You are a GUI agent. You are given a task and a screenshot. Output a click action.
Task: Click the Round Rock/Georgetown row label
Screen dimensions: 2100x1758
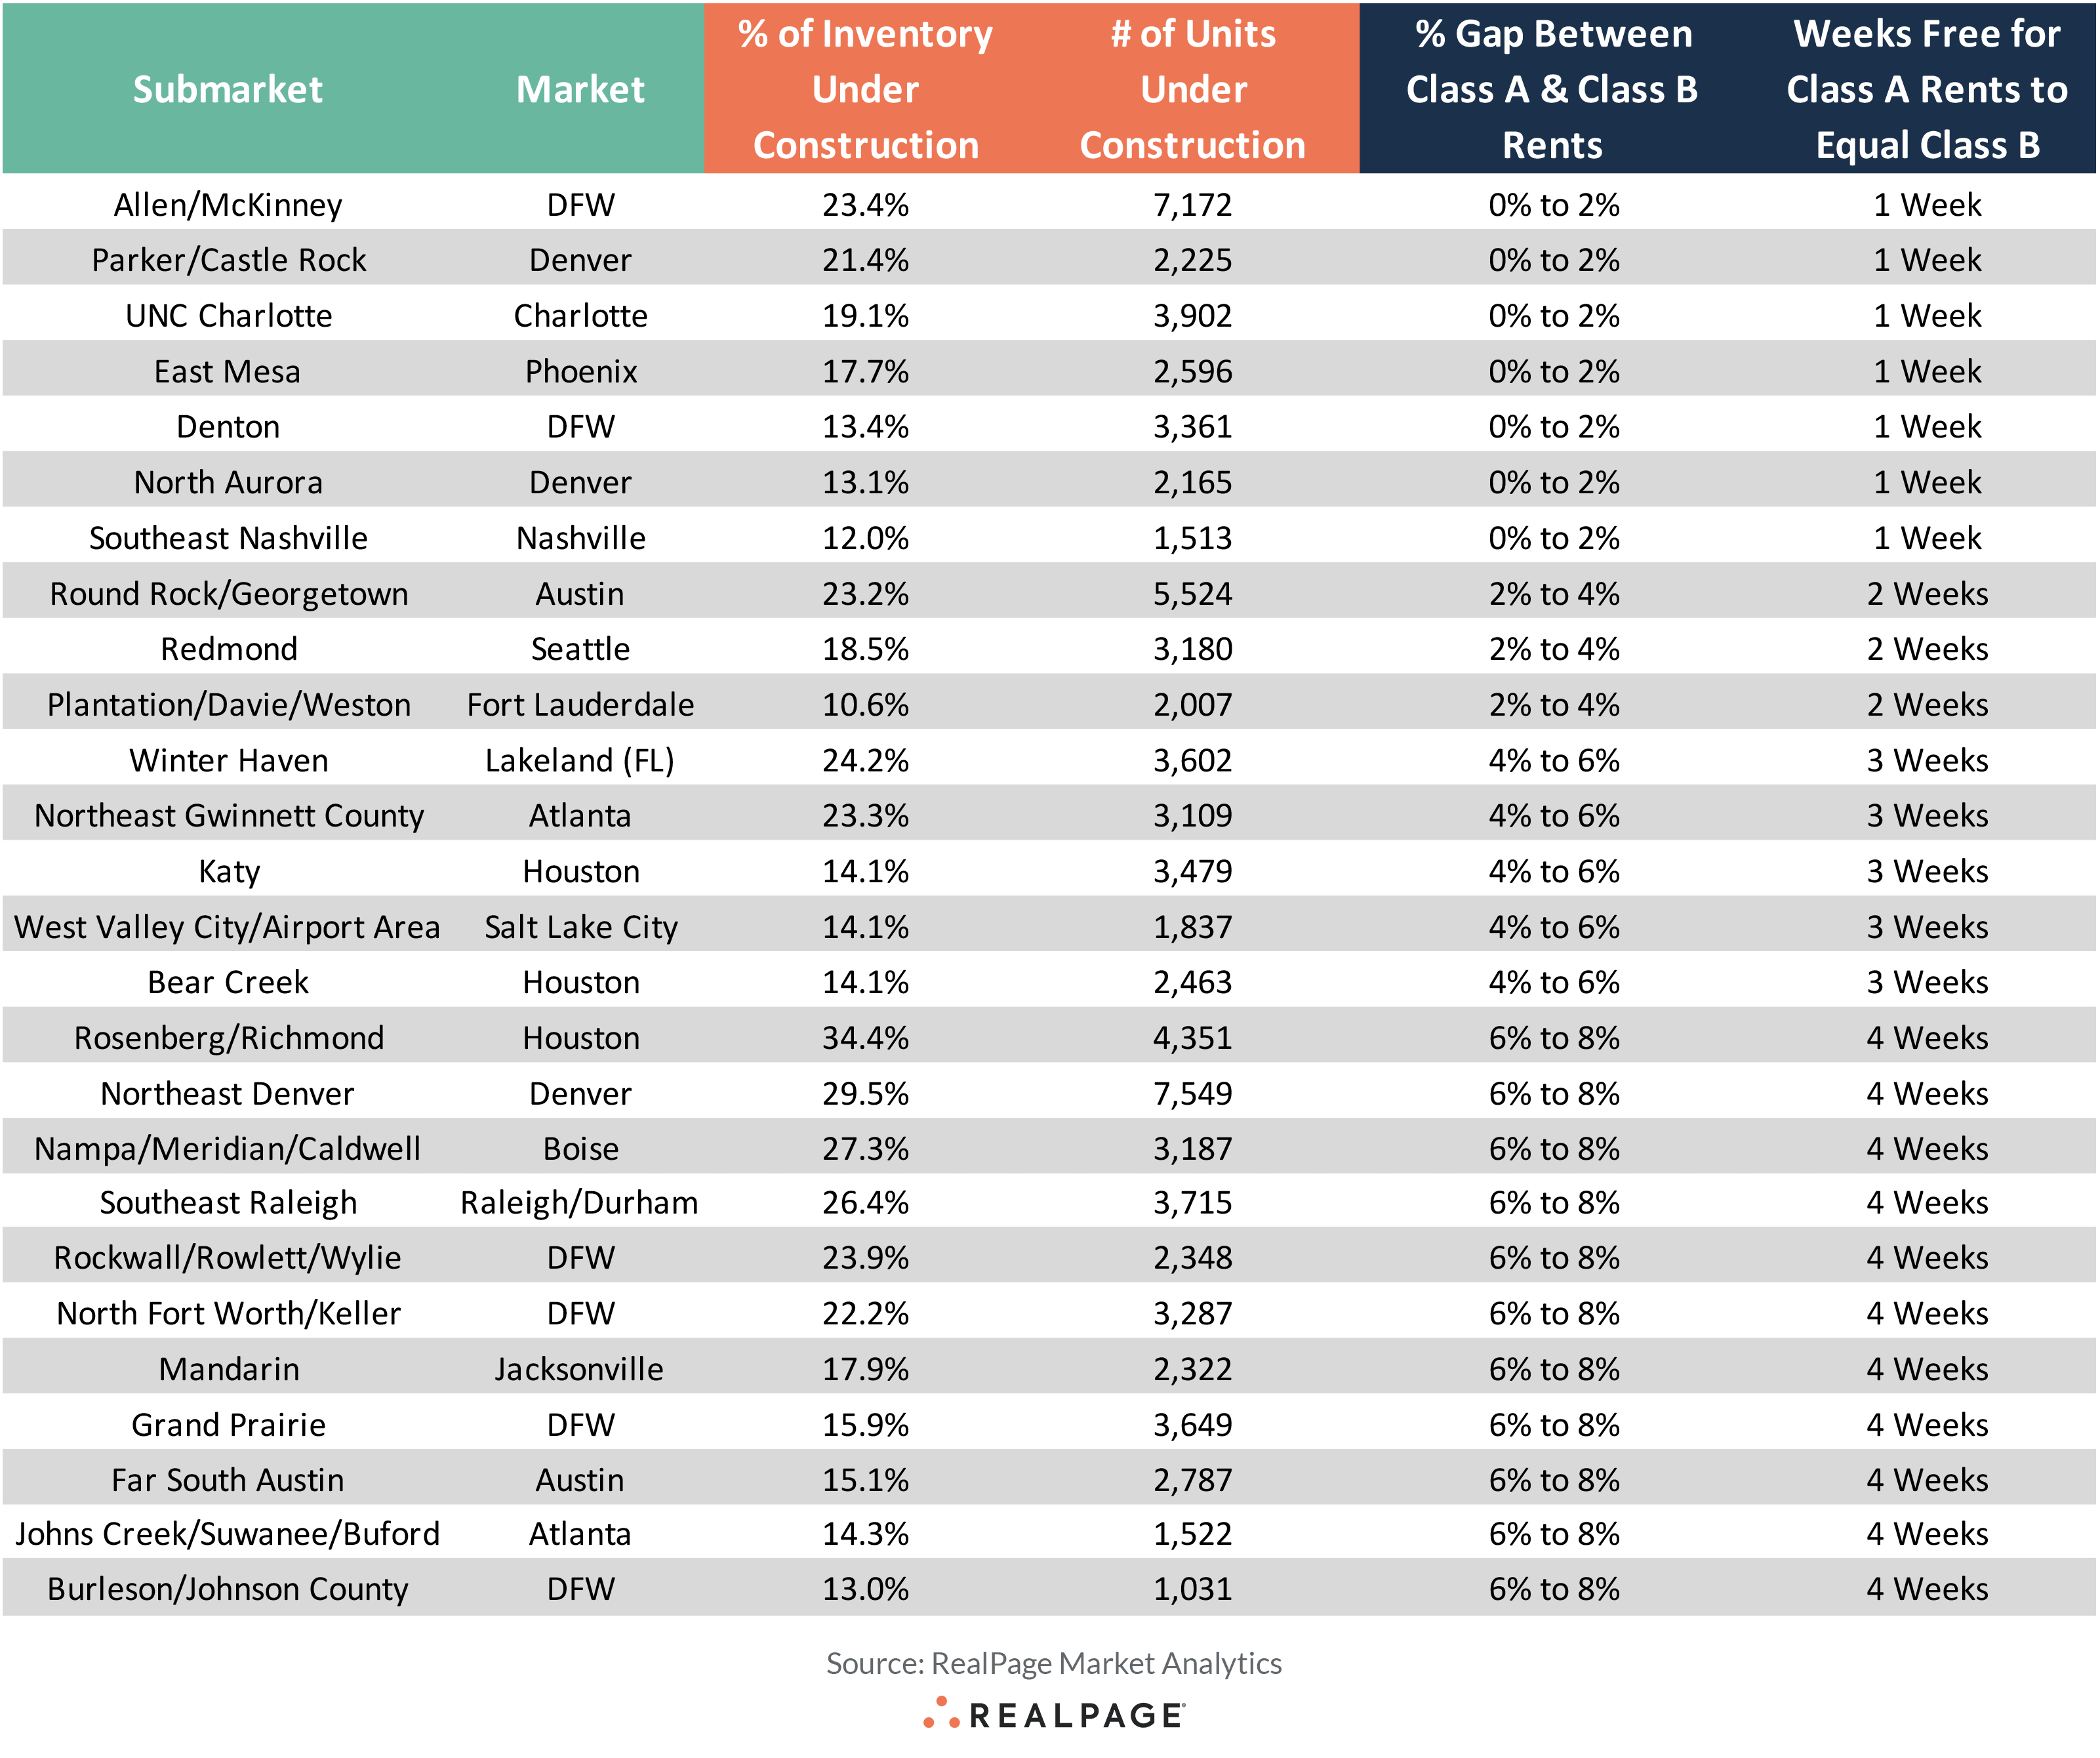click(228, 594)
